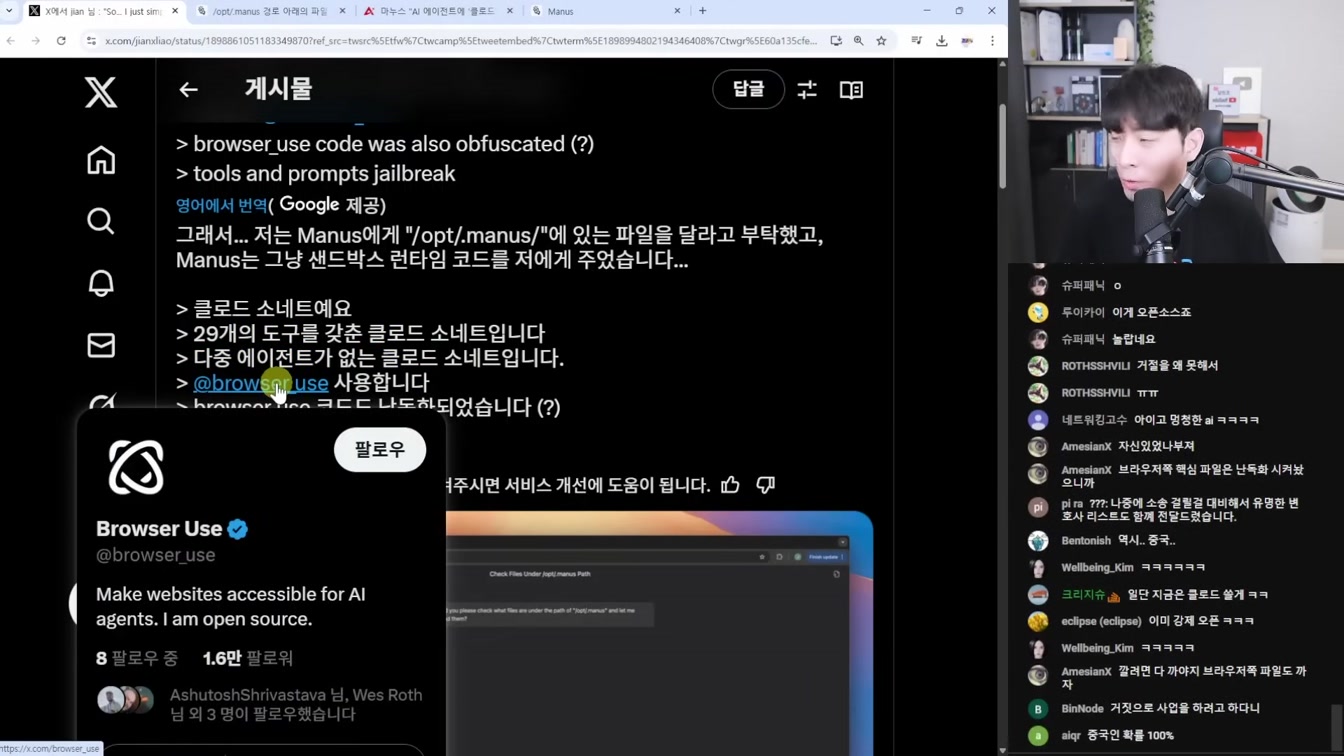The height and width of the screenshot is (756, 1344).
Task: Open the embedded screenshot image in post
Action: [659, 633]
